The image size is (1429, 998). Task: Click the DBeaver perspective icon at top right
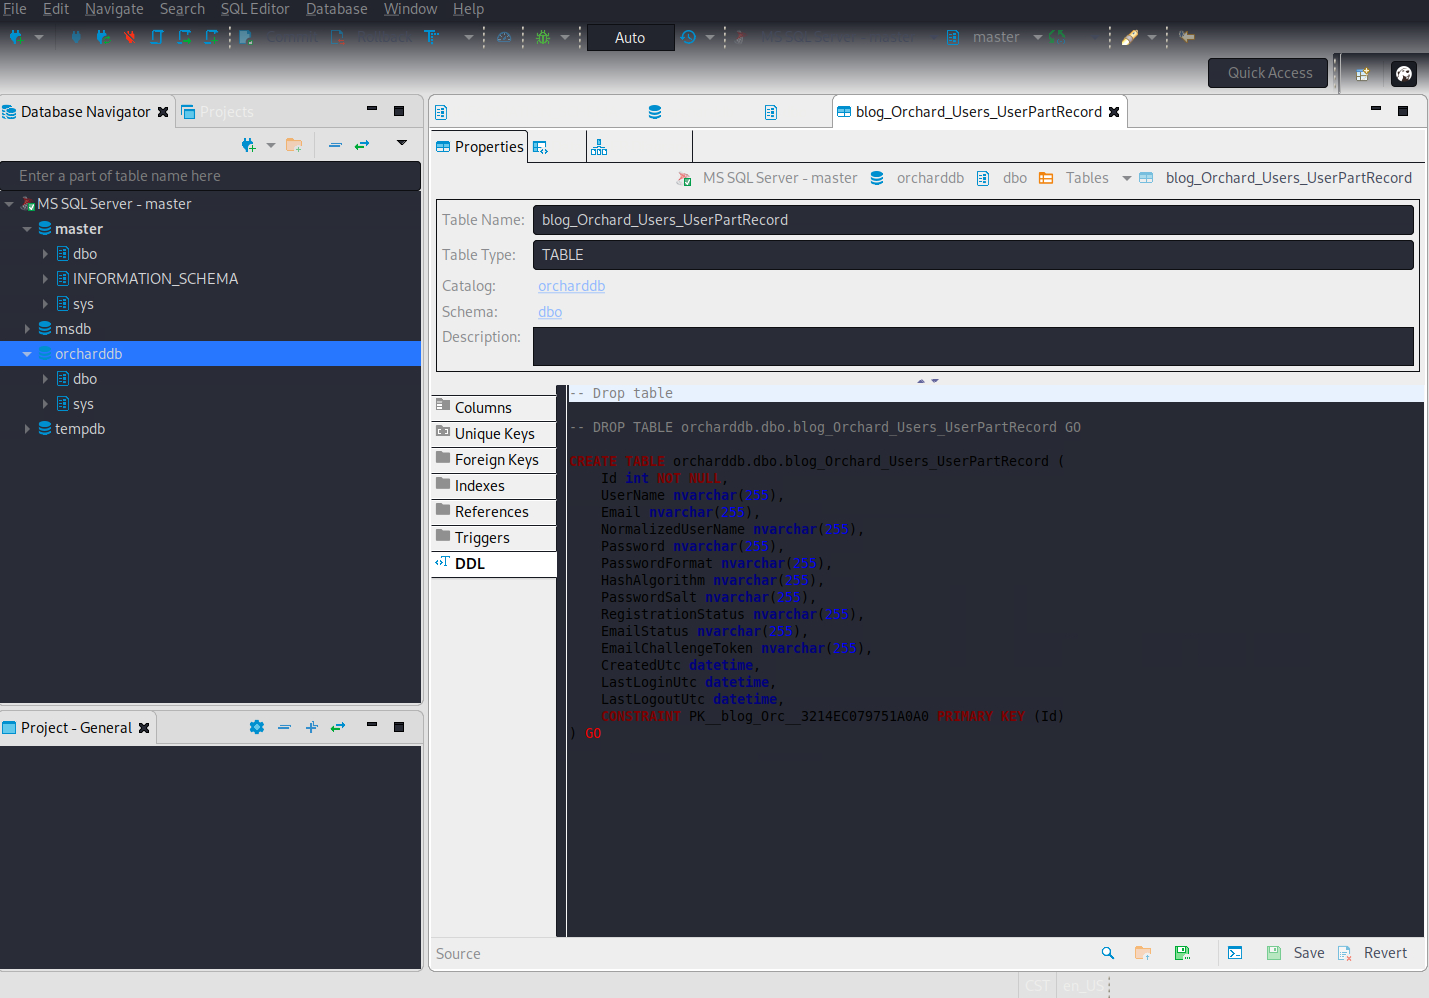pyautogui.click(x=1404, y=74)
